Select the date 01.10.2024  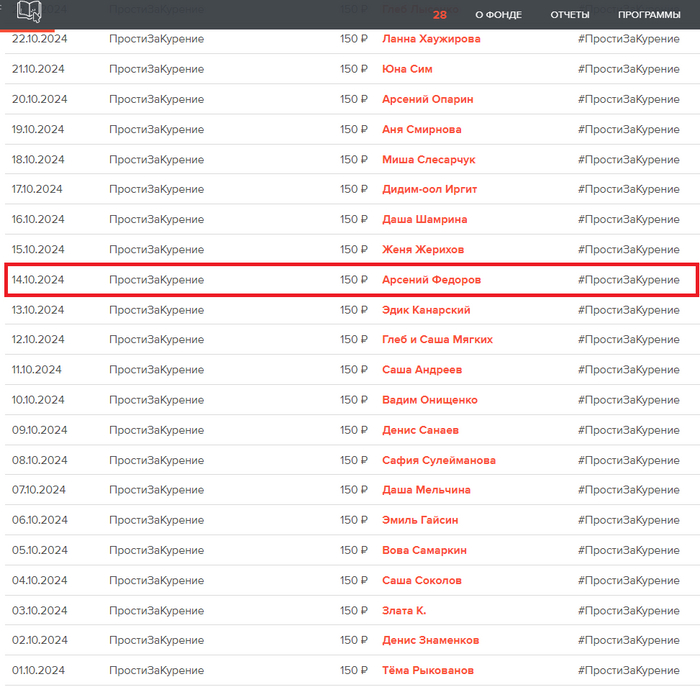click(38, 670)
